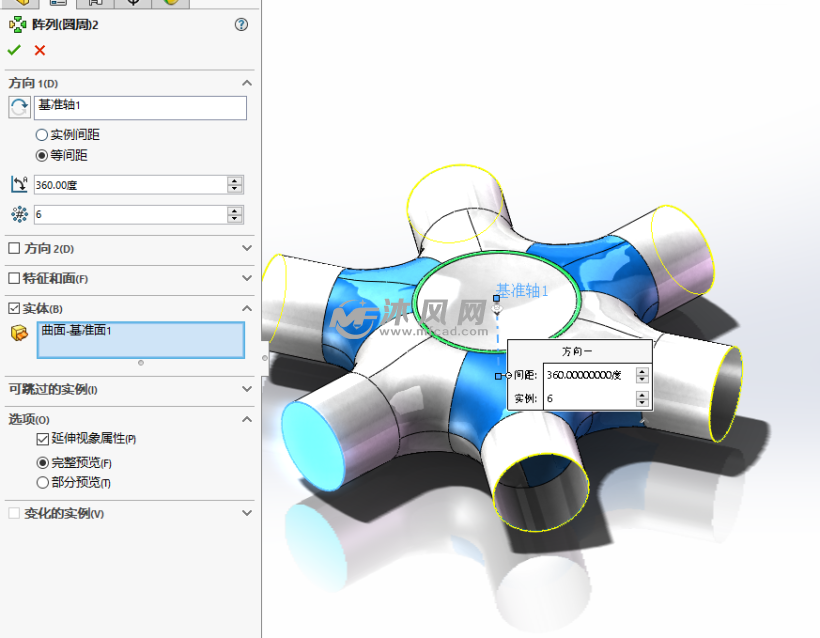Image resolution: width=820 pixels, height=638 pixels.
Task: Click the instance count icon beside 6
Action: tap(19, 214)
